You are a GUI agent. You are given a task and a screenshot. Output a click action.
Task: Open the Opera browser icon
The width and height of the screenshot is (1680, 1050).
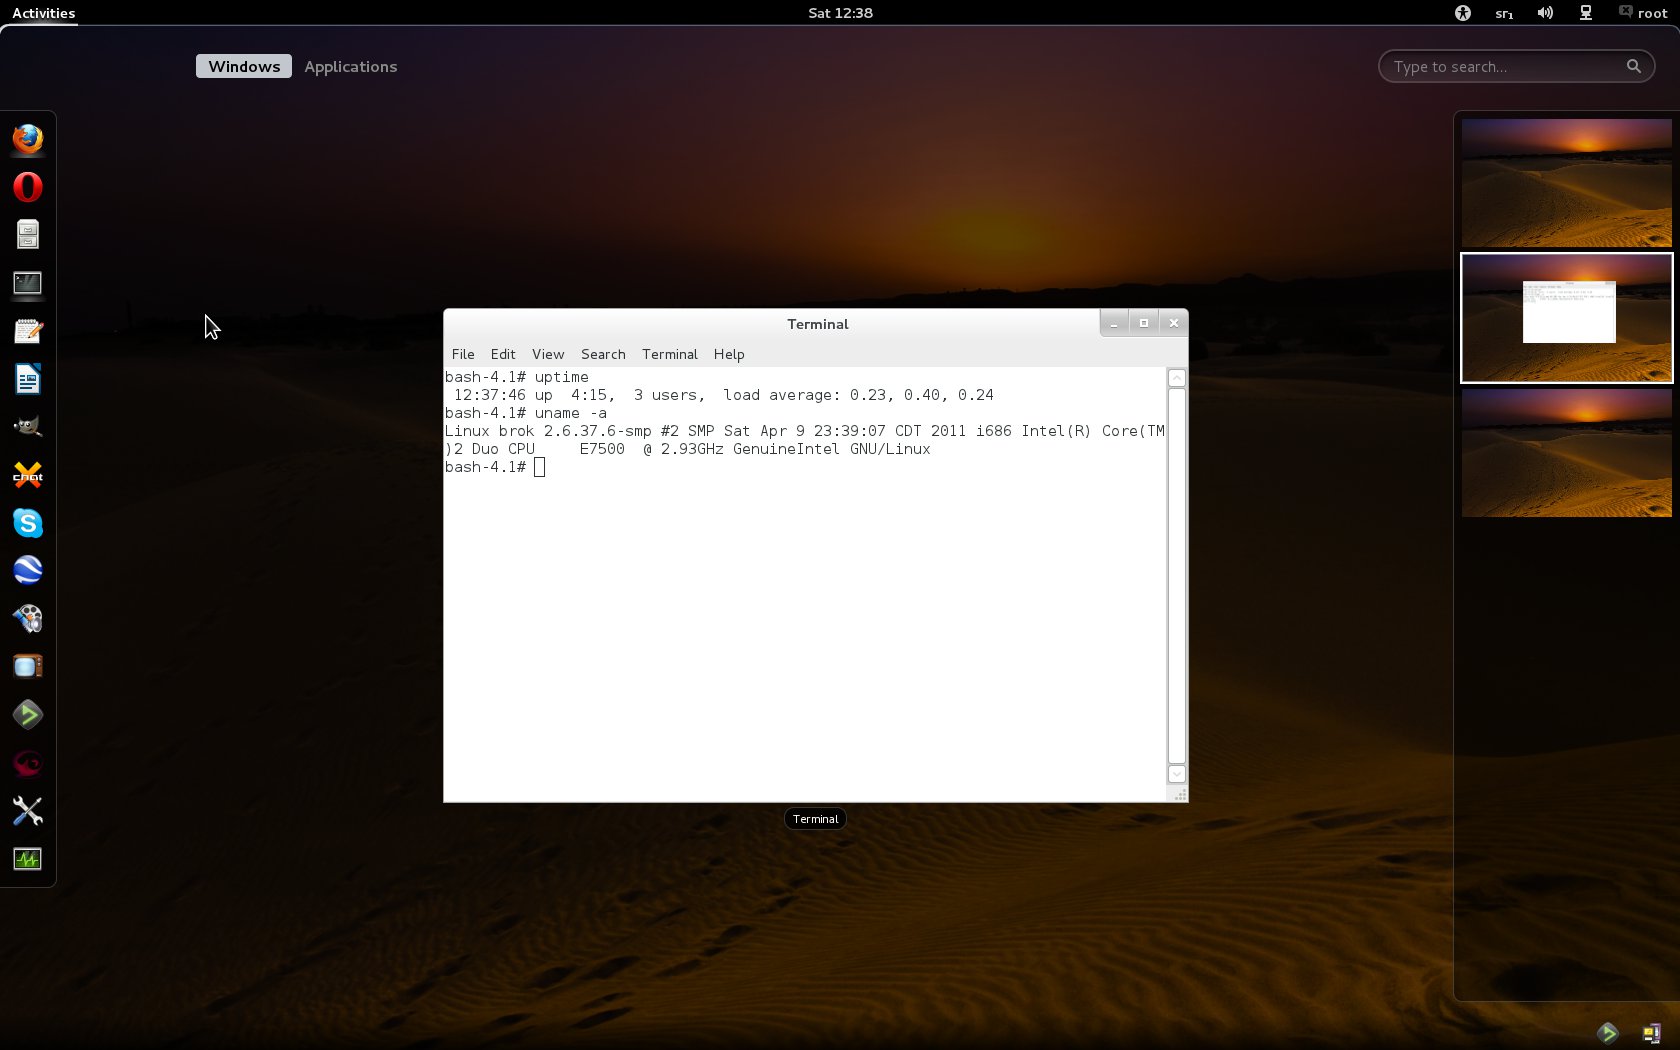point(28,187)
